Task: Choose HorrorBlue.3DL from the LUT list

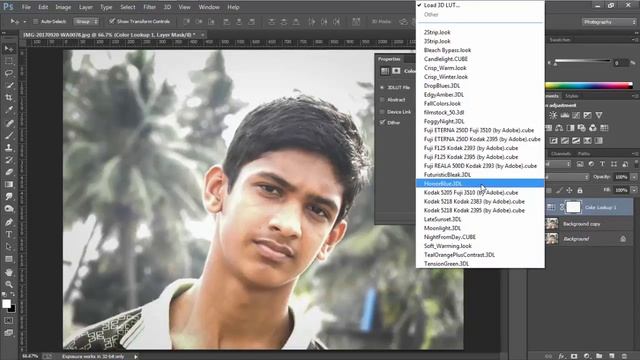Action: (x=480, y=184)
